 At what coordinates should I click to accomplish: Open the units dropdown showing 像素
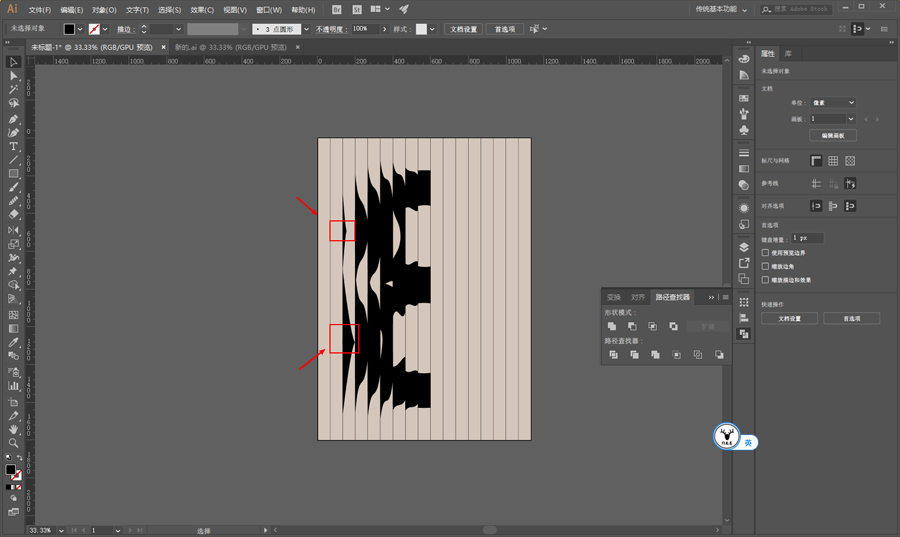833,103
